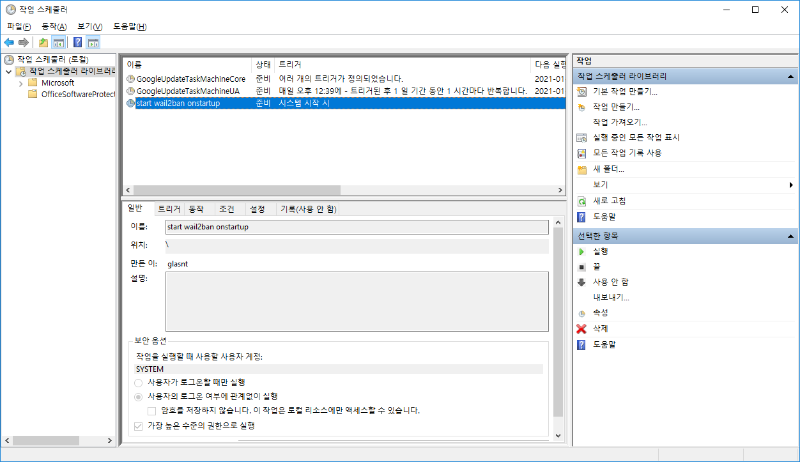Delete the task using red X 삭제

[x=582, y=328]
